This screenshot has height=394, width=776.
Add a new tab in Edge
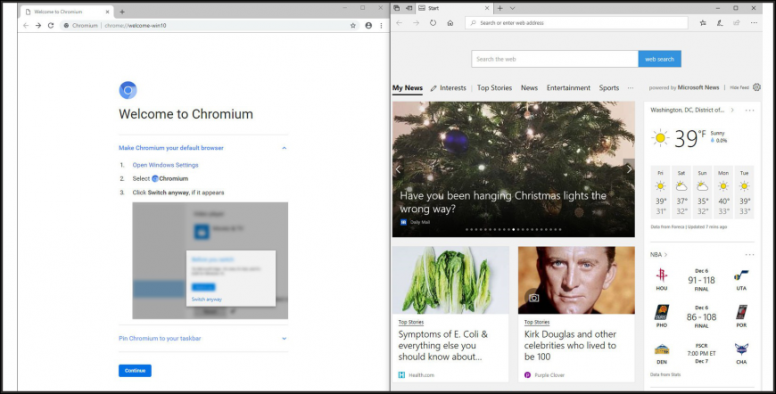(500, 8)
